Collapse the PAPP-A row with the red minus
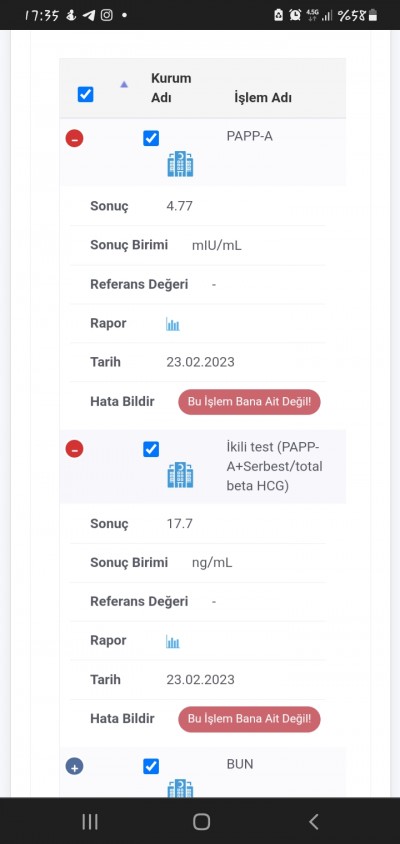400x844 pixels. pyautogui.click(x=74, y=138)
